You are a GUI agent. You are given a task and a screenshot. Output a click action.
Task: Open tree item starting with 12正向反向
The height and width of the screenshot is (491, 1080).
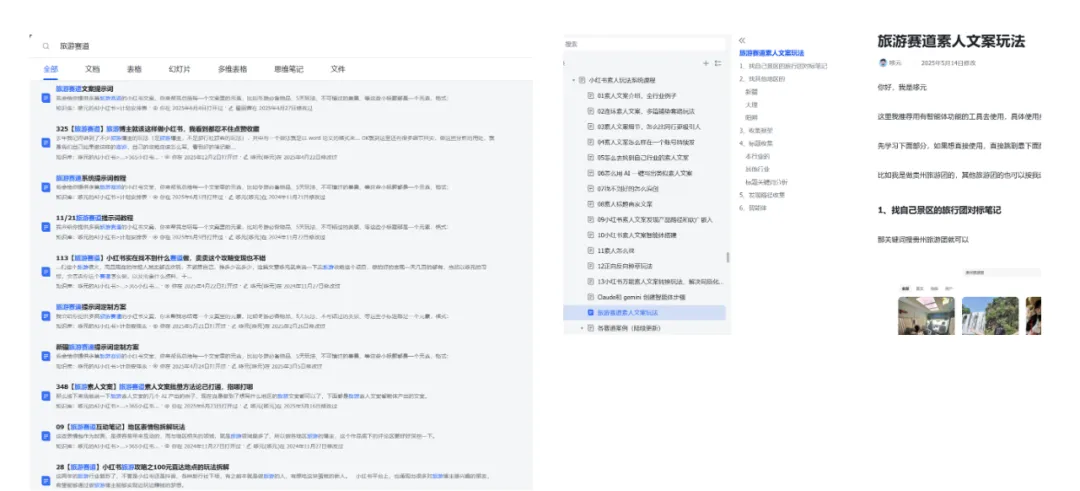pos(626,266)
